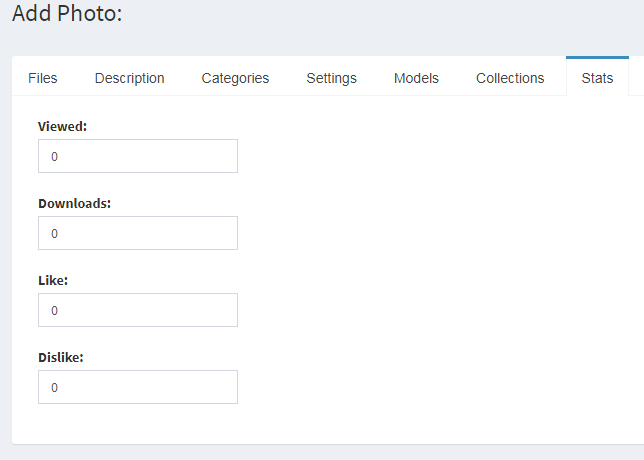
Task: Click into the Downloads input box
Action: click(x=138, y=233)
